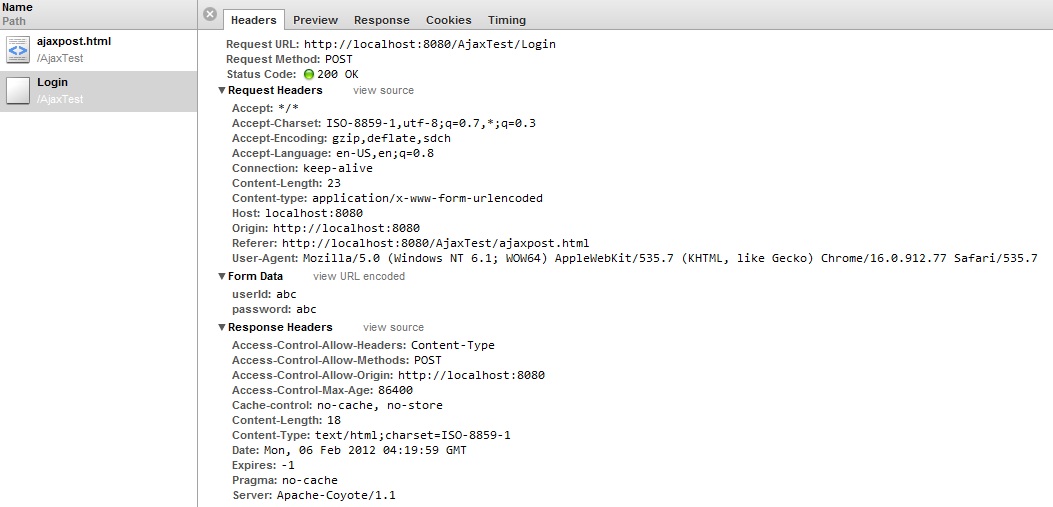This screenshot has height=507, width=1053.
Task: Open the Response tab
Action: [381, 20]
